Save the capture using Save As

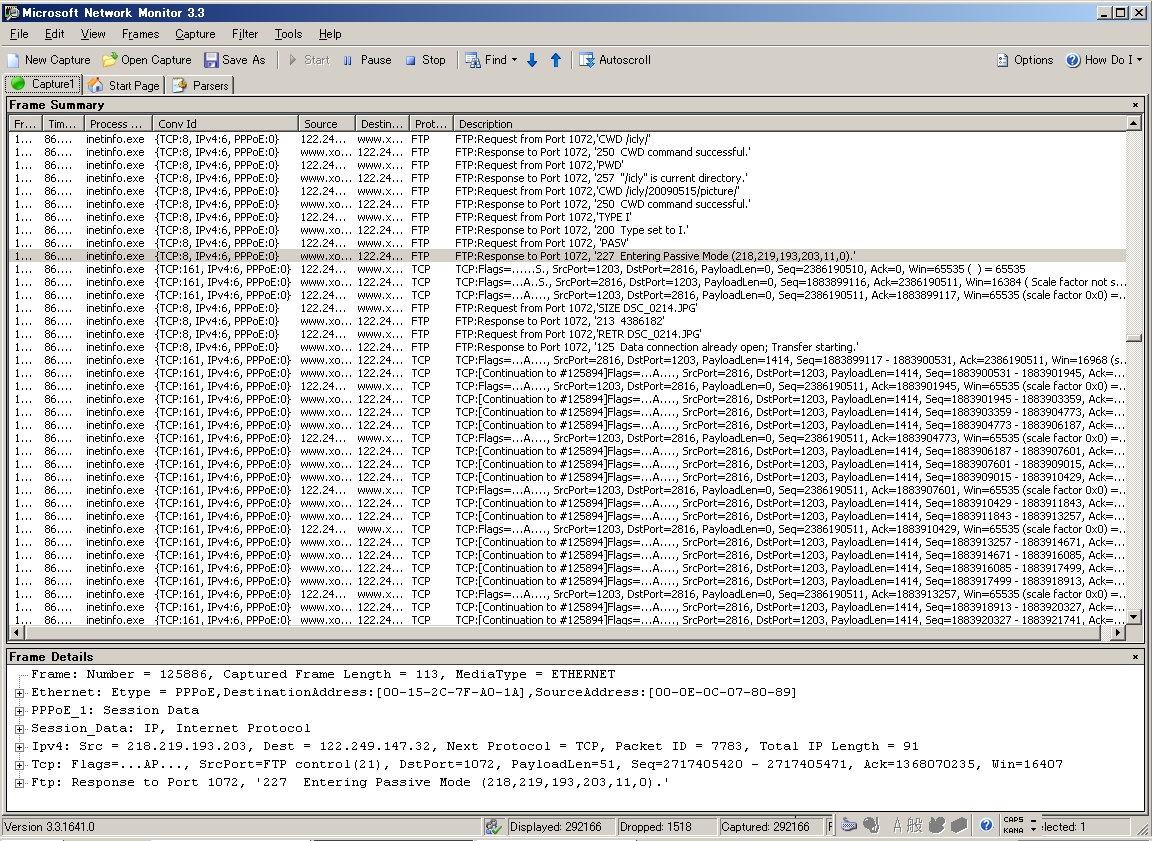pyautogui.click(x=235, y=60)
